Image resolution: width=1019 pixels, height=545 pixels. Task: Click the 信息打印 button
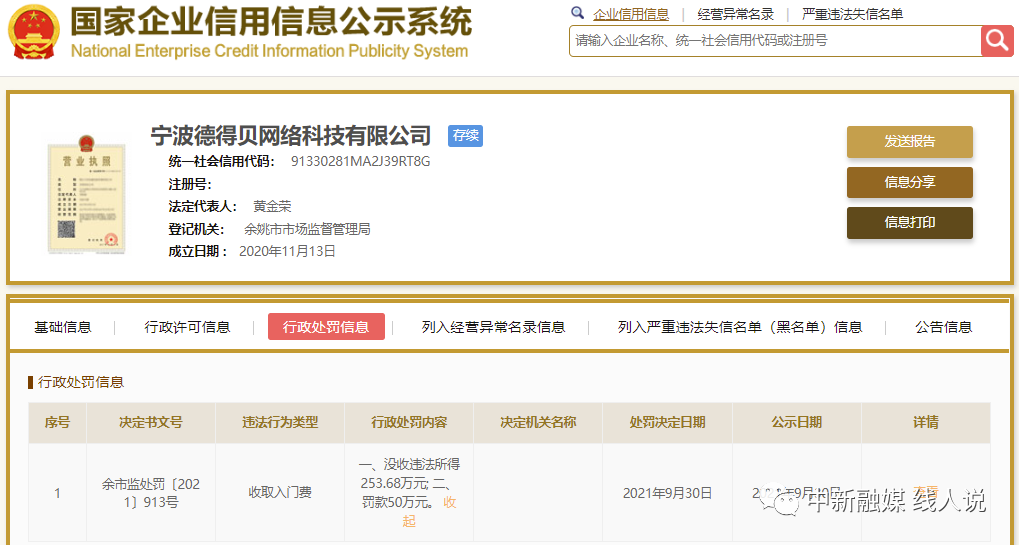tap(909, 223)
